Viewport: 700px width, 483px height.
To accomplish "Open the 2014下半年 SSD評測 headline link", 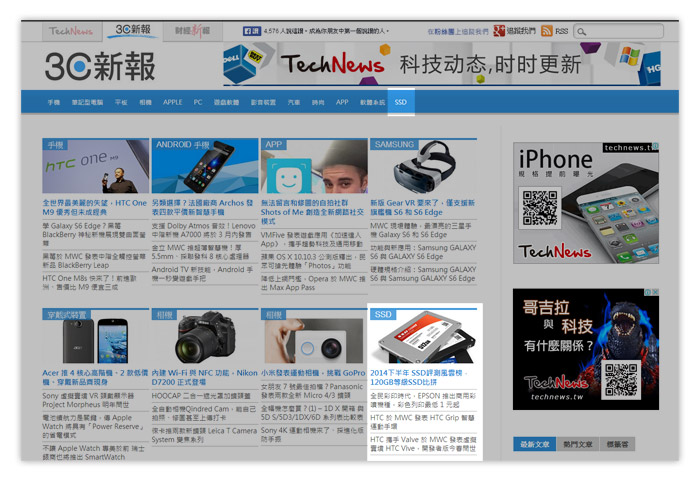I will pyautogui.click(x=418, y=378).
